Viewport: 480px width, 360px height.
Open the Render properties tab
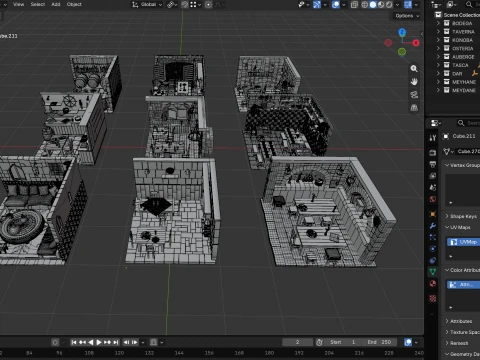pos(433,153)
